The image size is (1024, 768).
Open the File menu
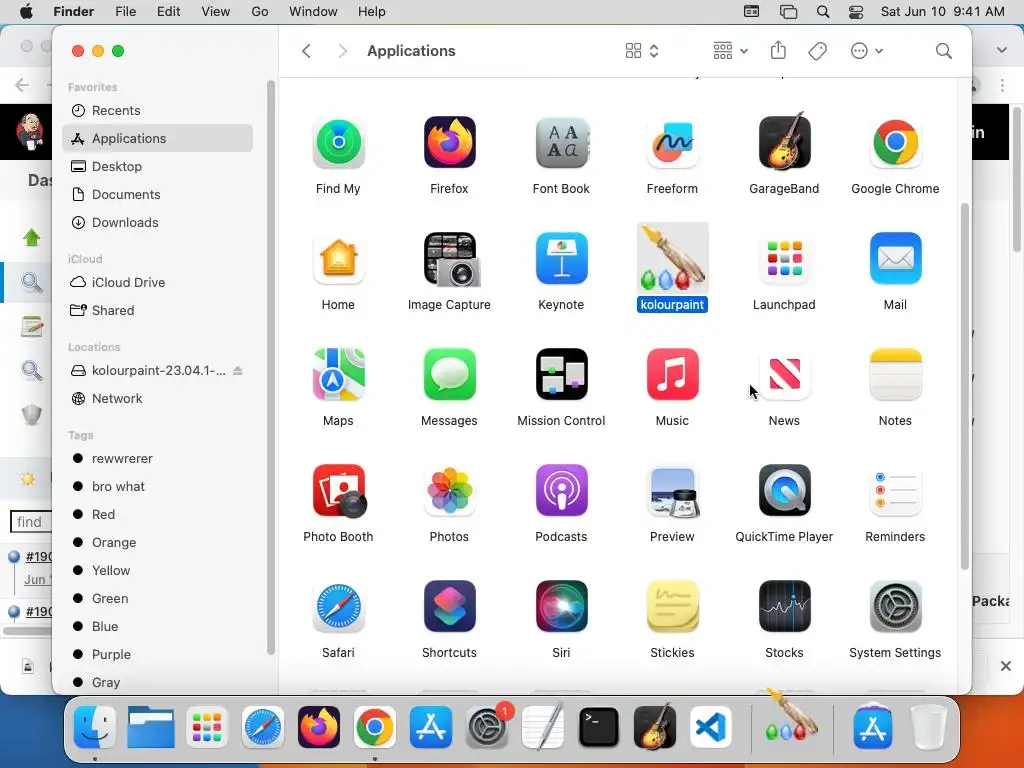[x=125, y=12]
